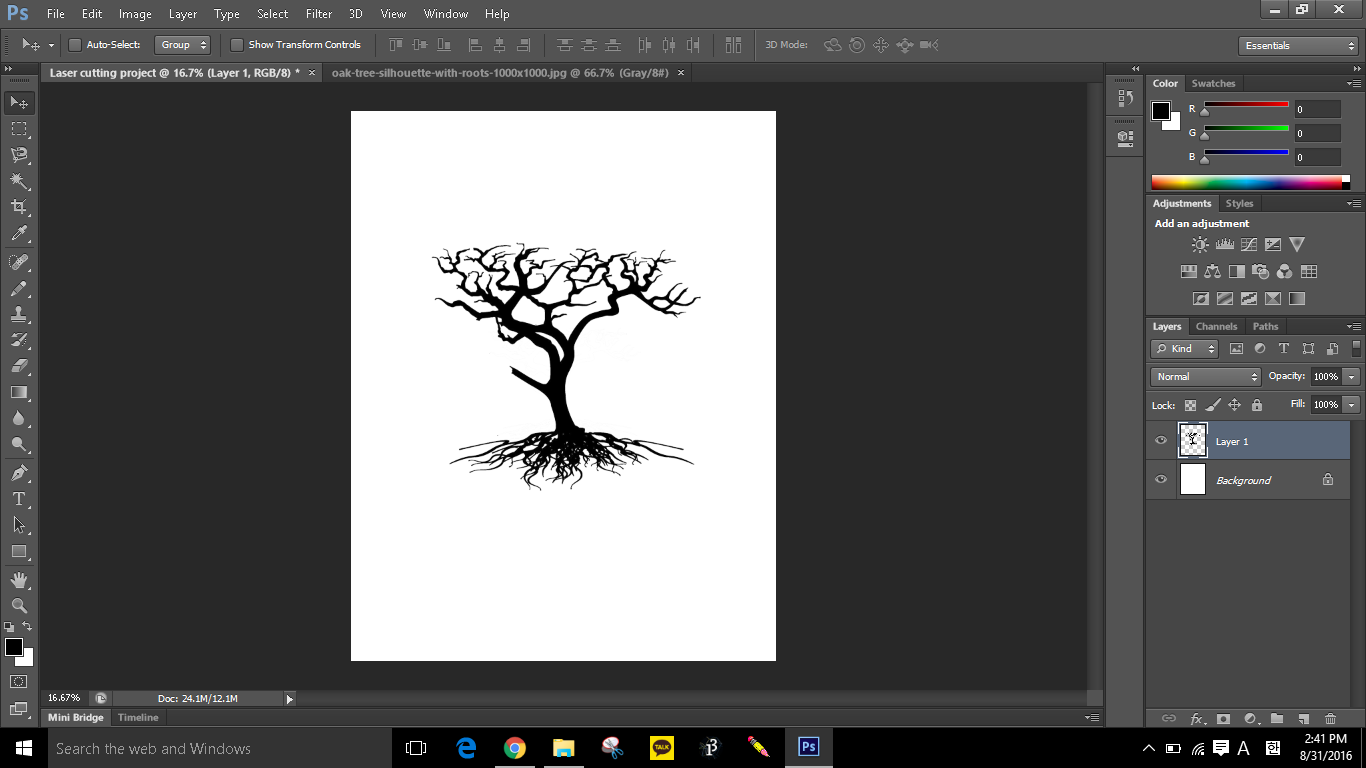The width and height of the screenshot is (1366, 768).
Task: Select the Crop tool
Action: (x=19, y=207)
